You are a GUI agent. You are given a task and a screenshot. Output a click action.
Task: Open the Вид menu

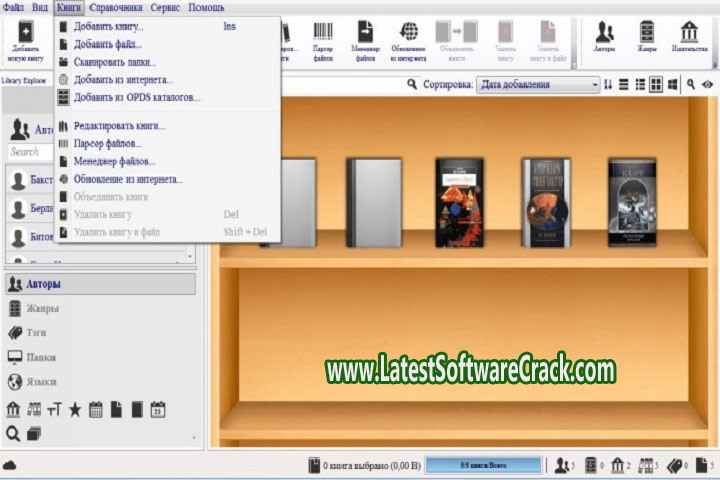pos(40,7)
